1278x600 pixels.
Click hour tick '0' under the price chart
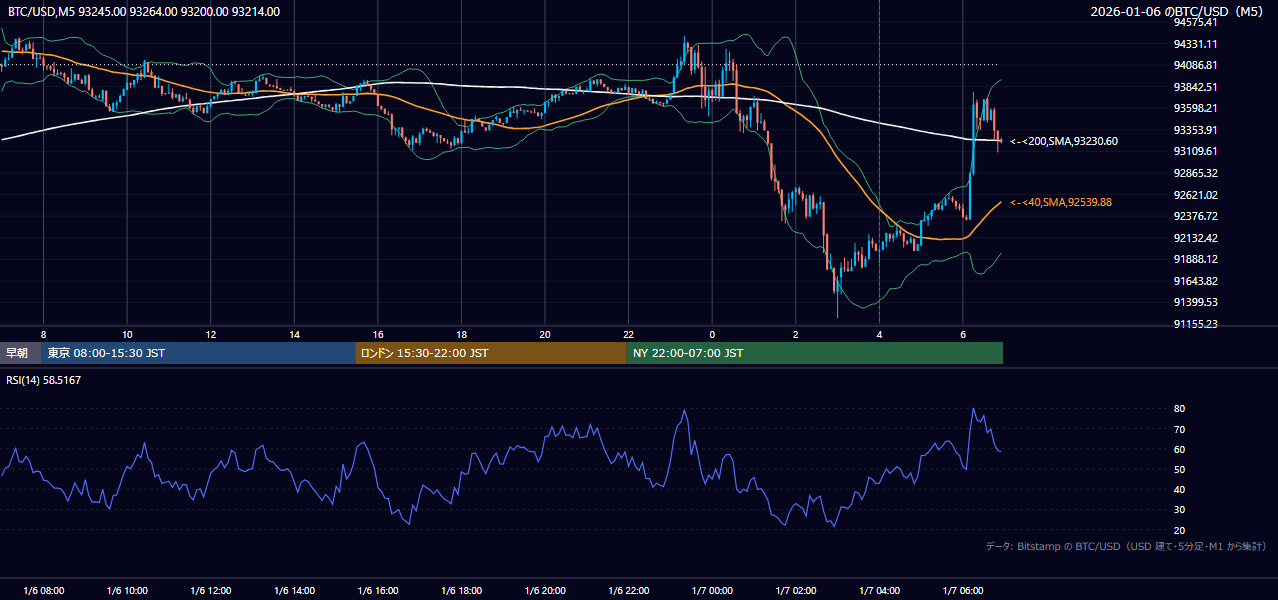click(712, 334)
